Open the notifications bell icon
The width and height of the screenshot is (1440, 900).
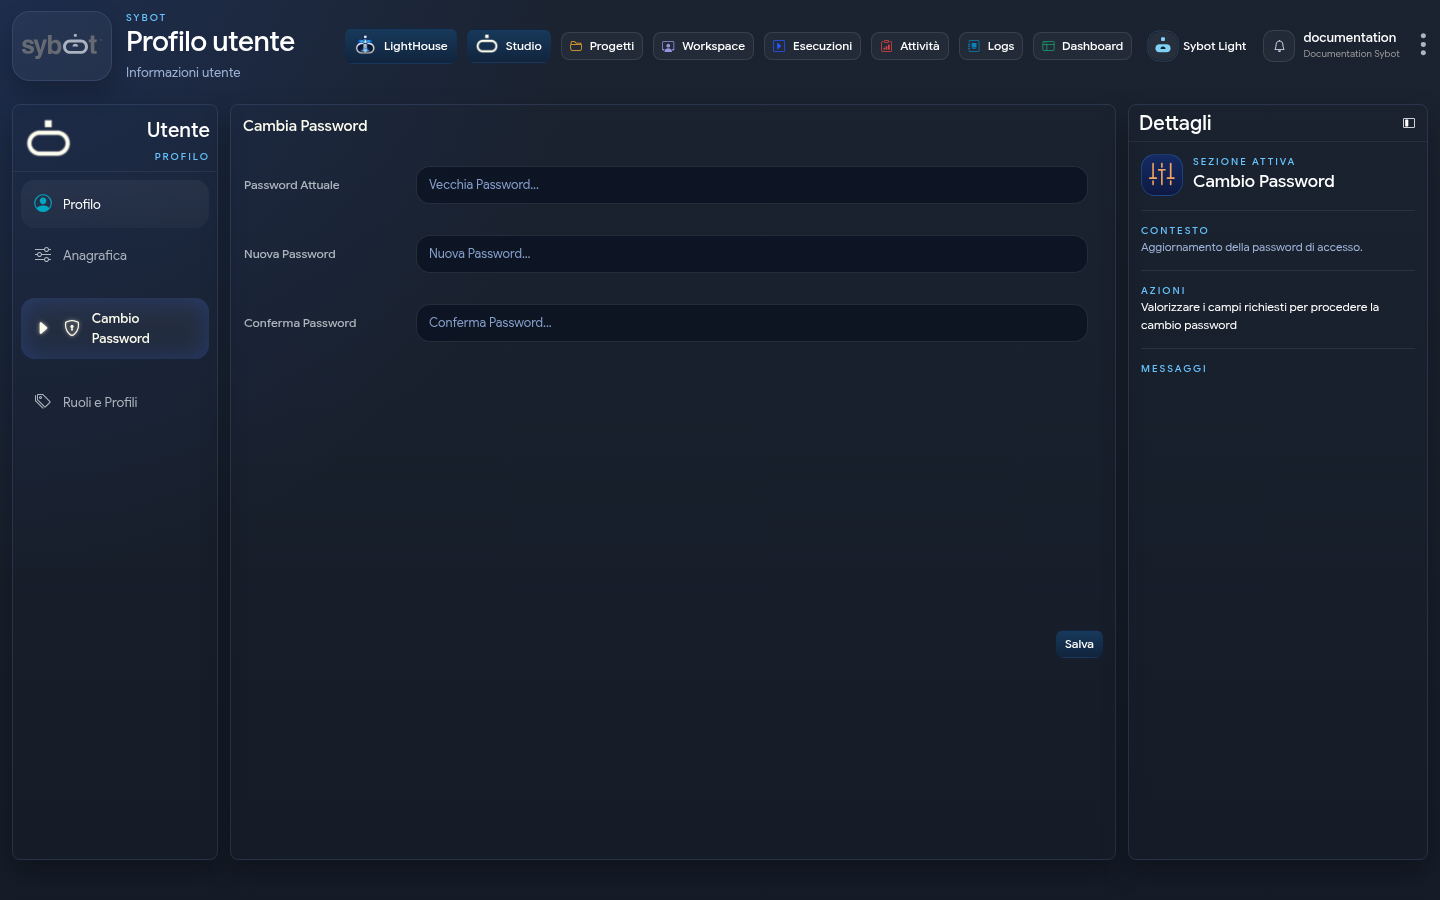pyautogui.click(x=1279, y=46)
